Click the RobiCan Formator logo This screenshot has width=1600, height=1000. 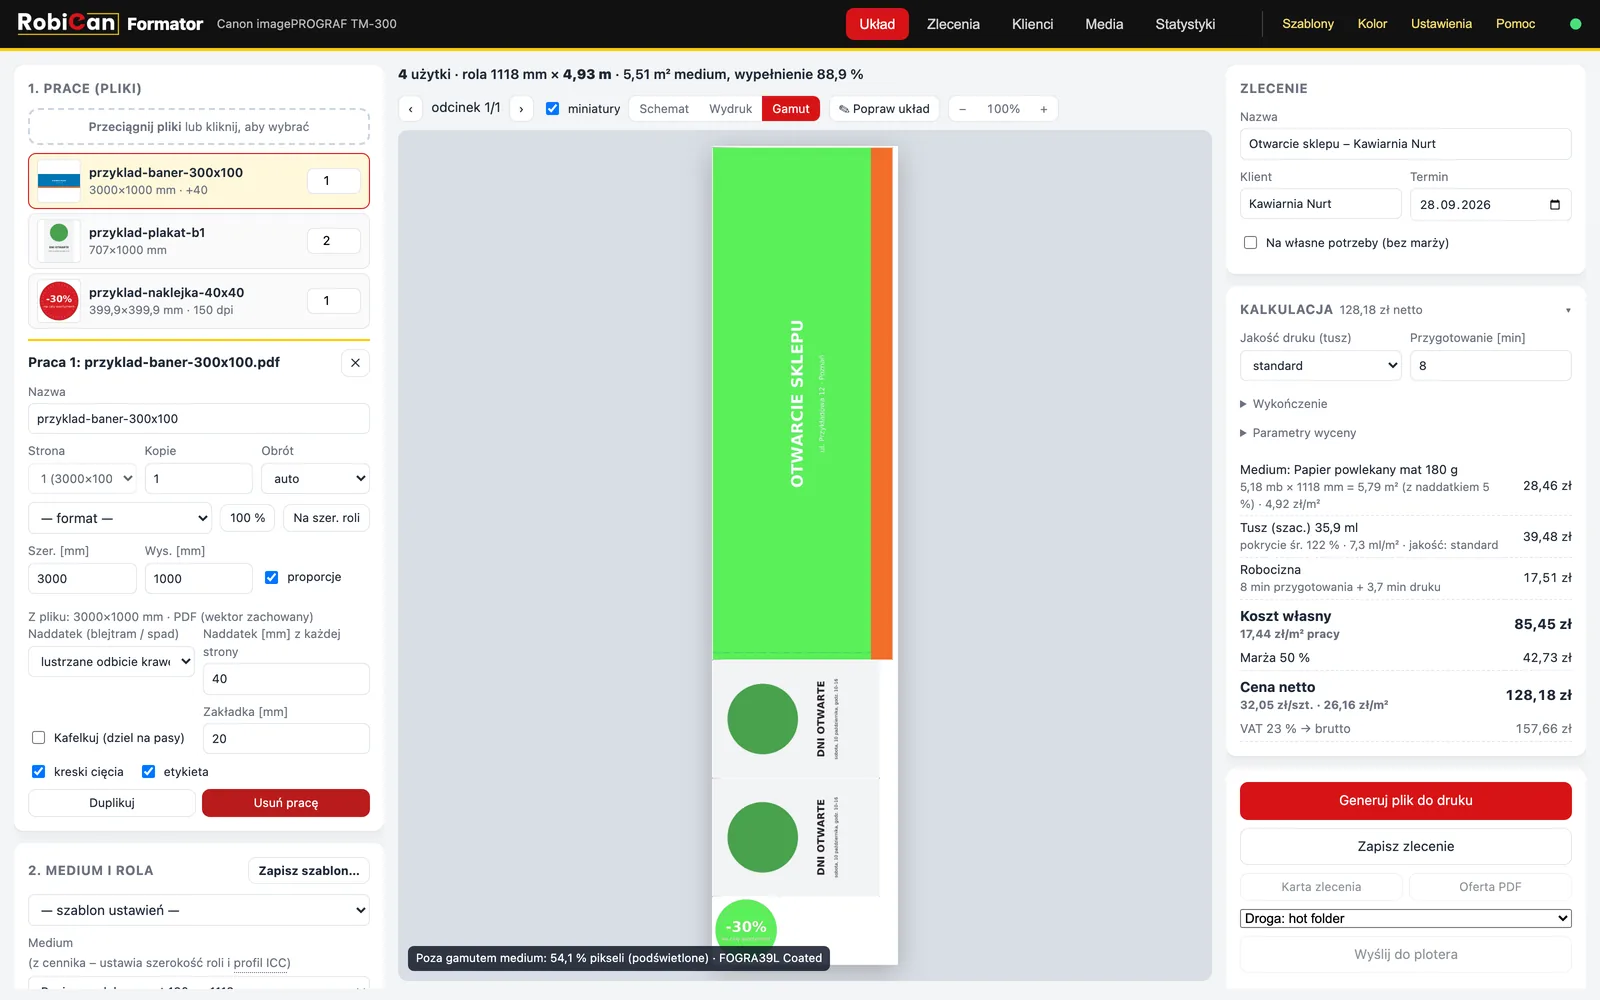[x=110, y=23]
